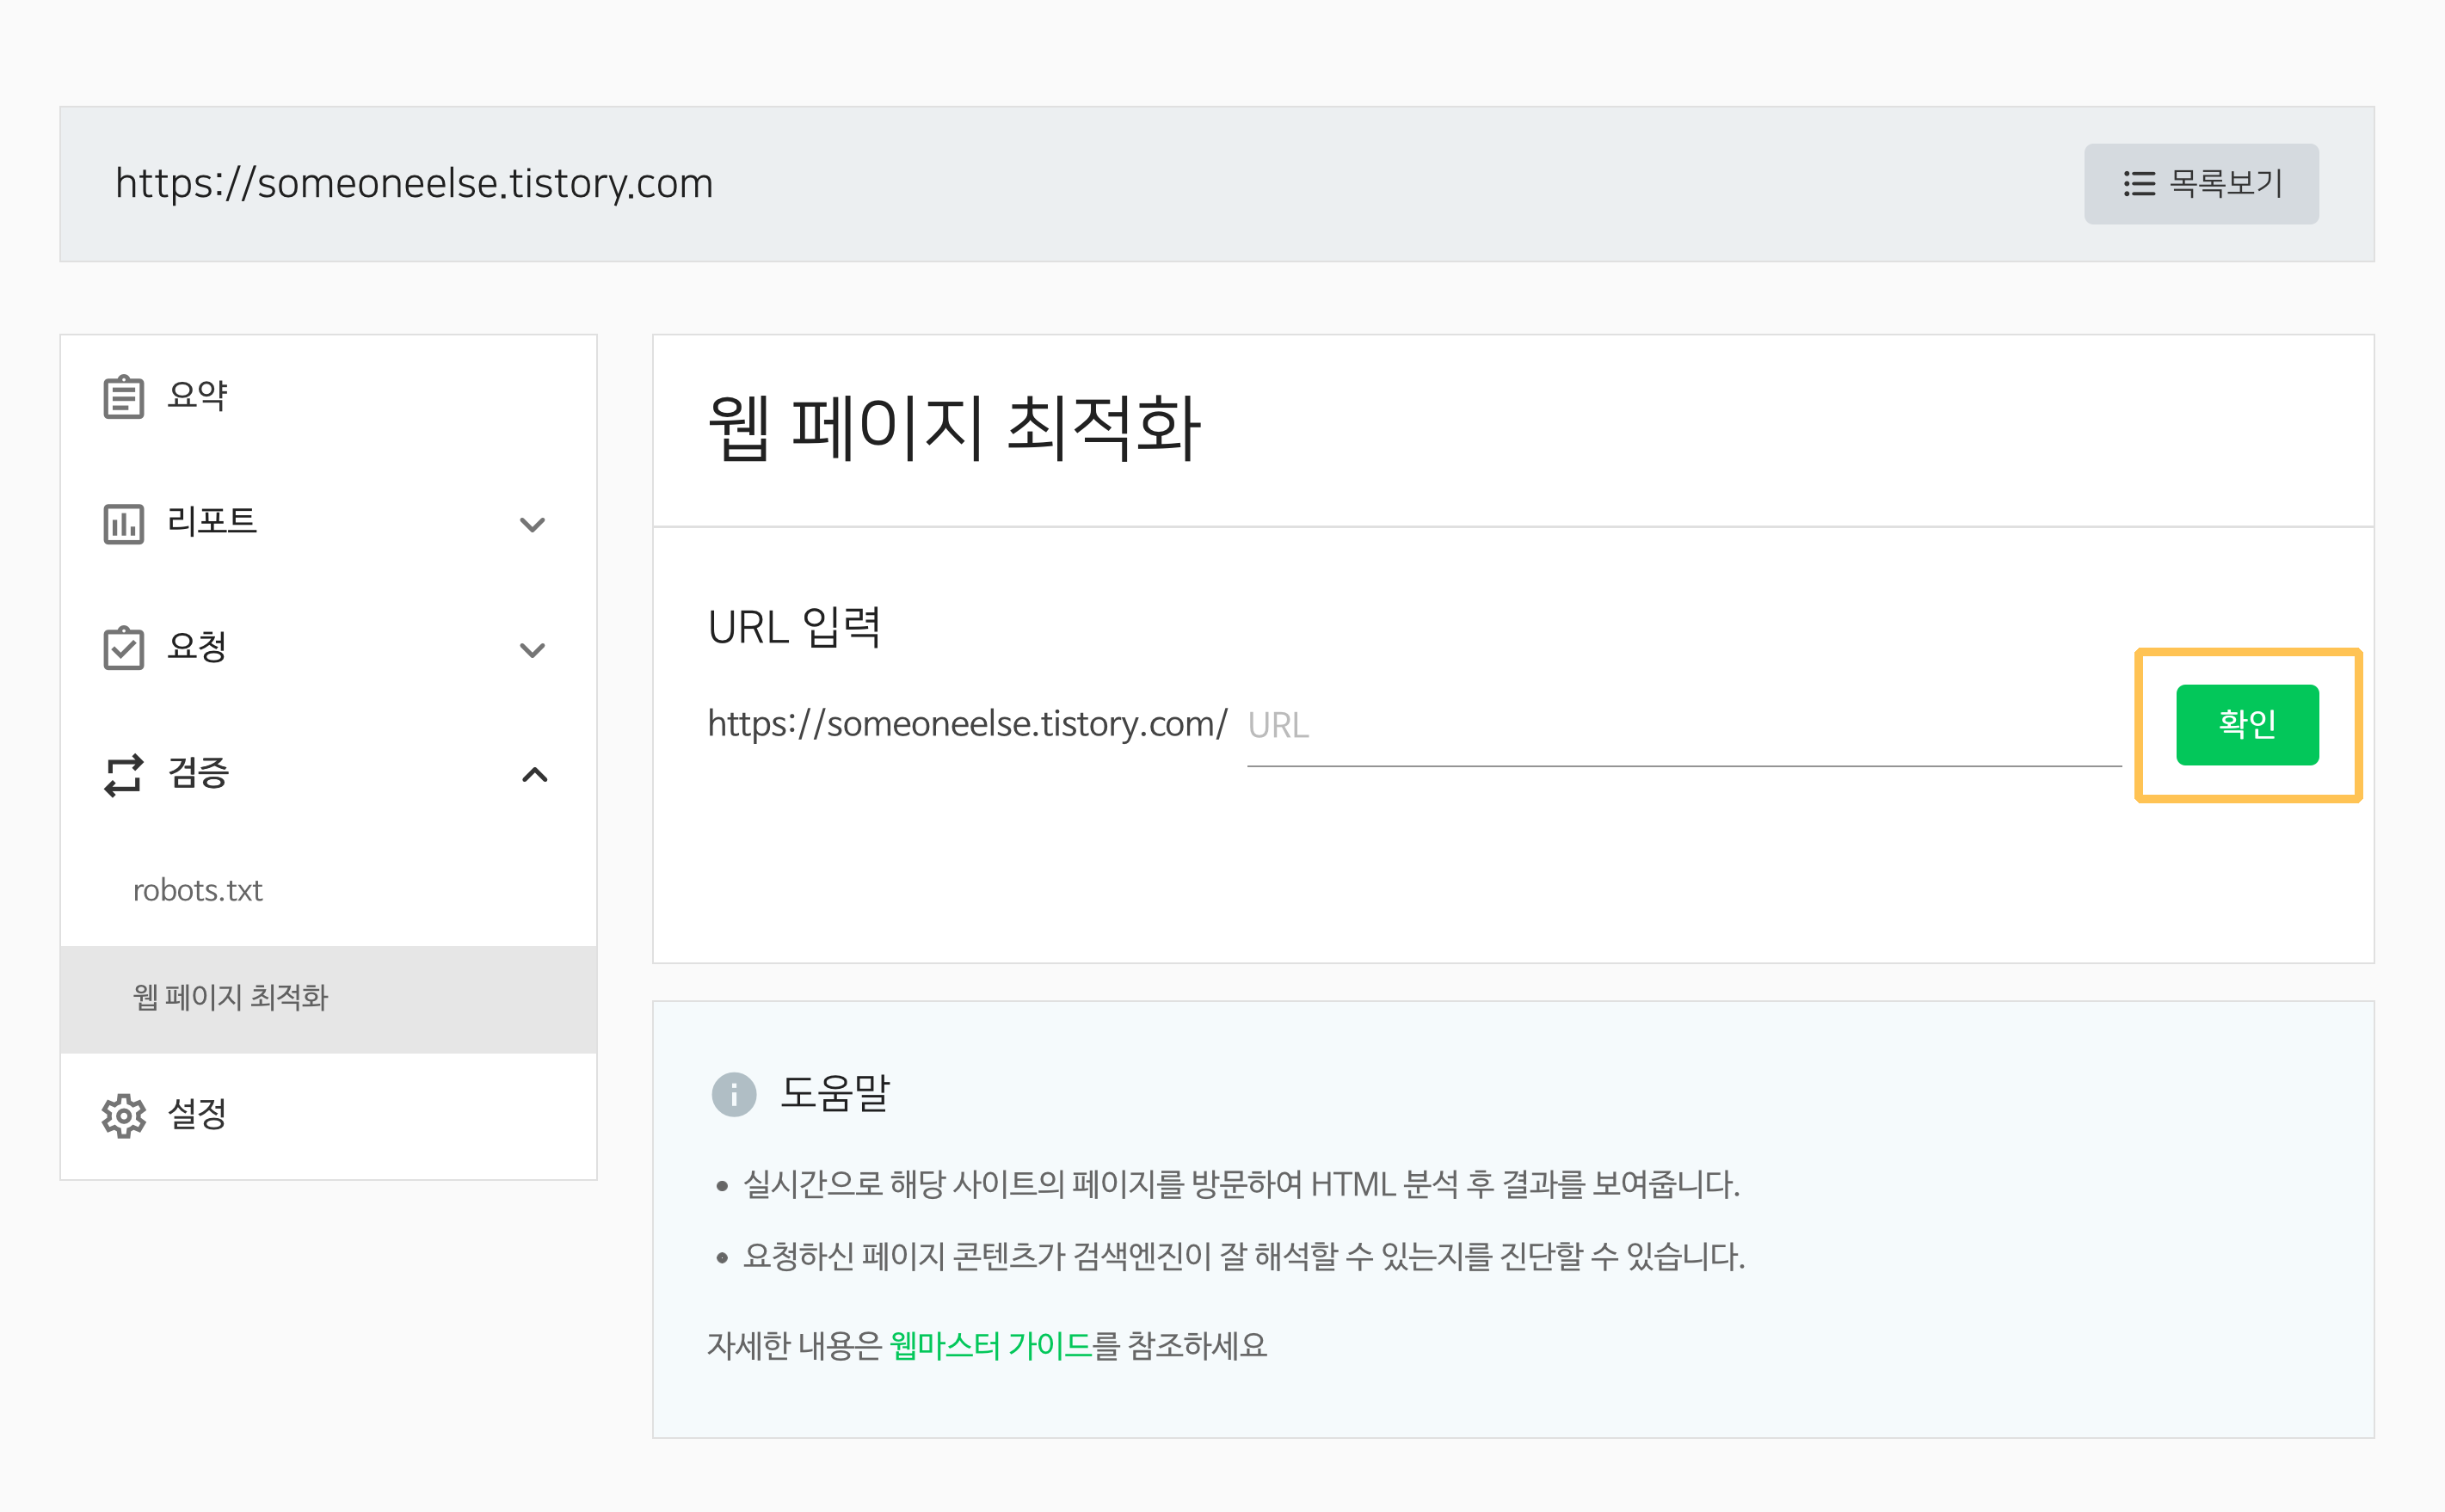Click the 도움말 info circle icon

[x=733, y=1094]
